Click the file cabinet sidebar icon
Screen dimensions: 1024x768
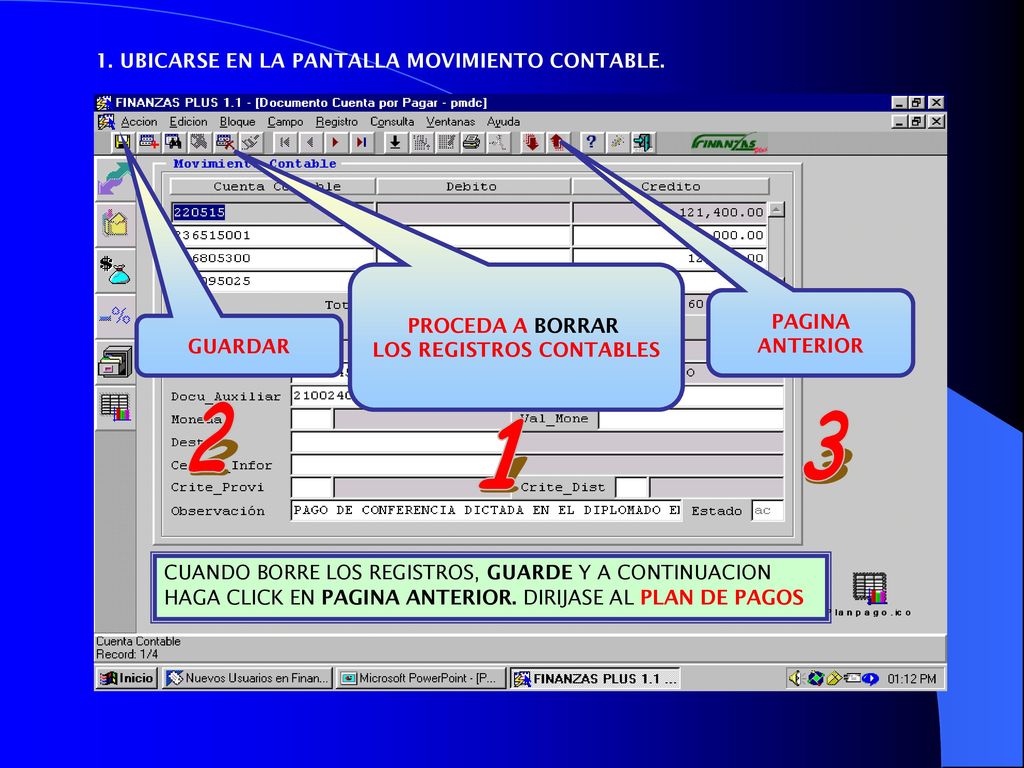tap(115, 362)
